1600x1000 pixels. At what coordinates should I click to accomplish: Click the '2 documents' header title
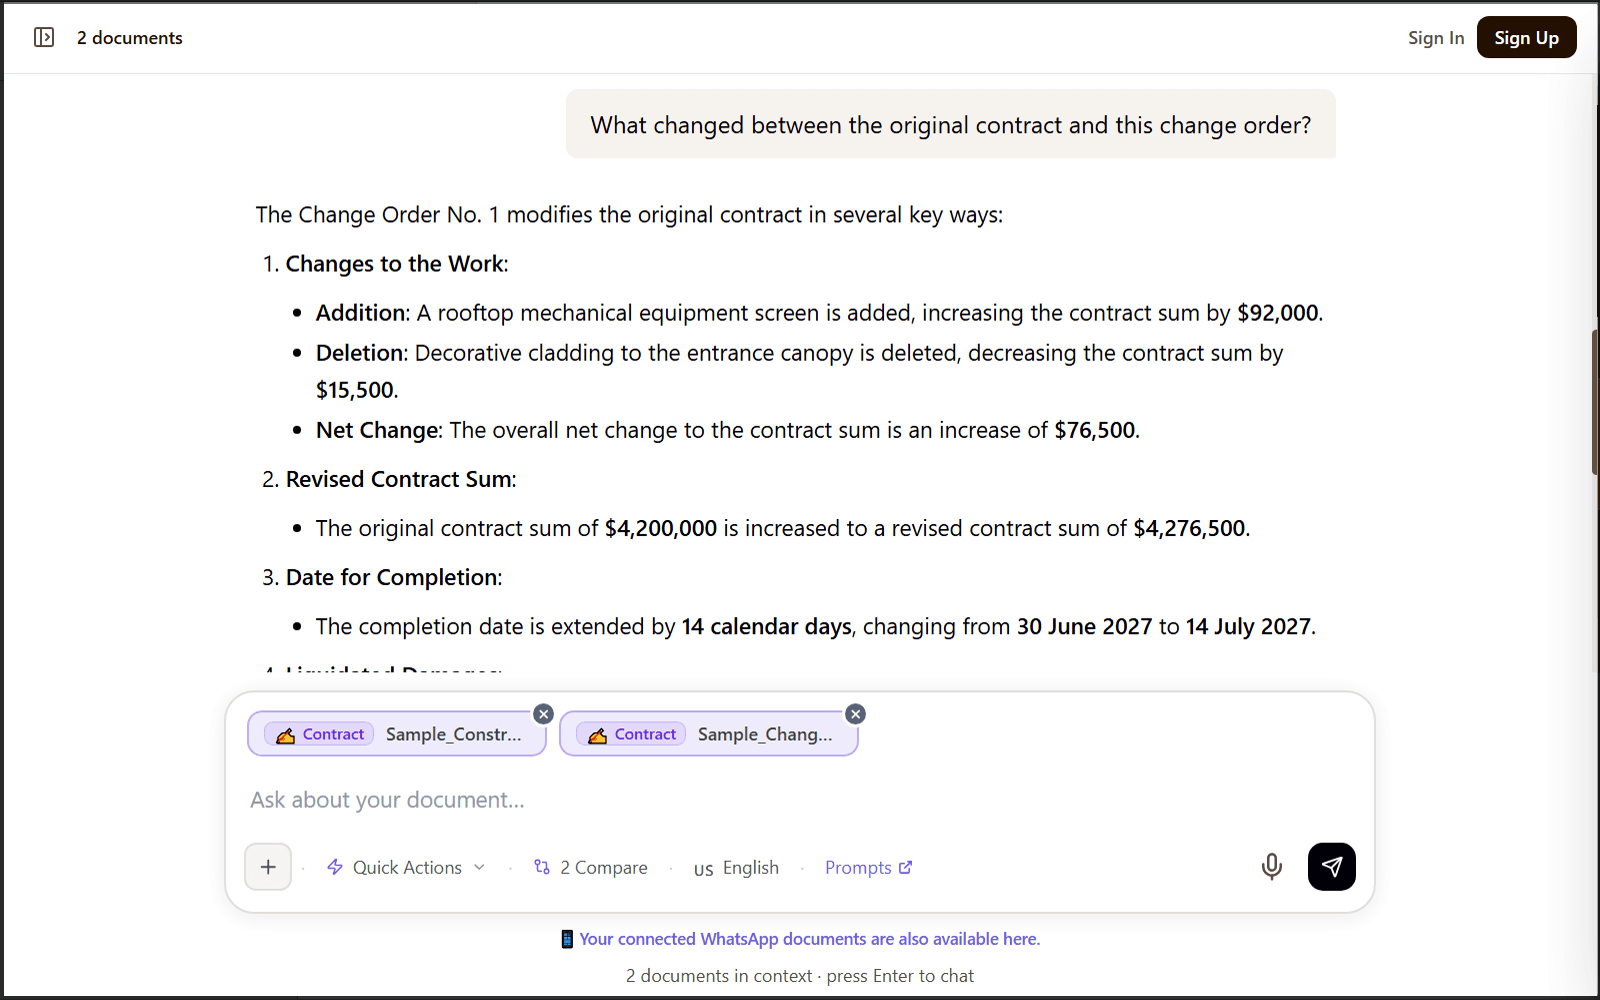click(130, 38)
